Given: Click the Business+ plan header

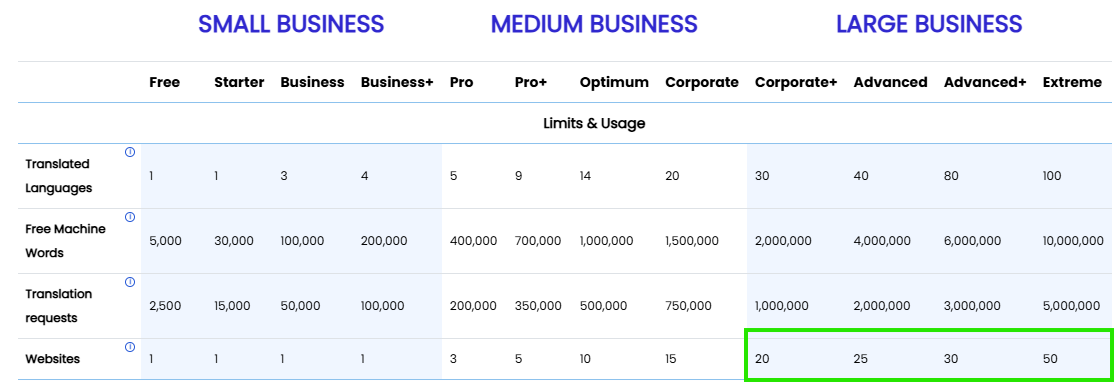Looking at the screenshot, I should pos(397,82).
